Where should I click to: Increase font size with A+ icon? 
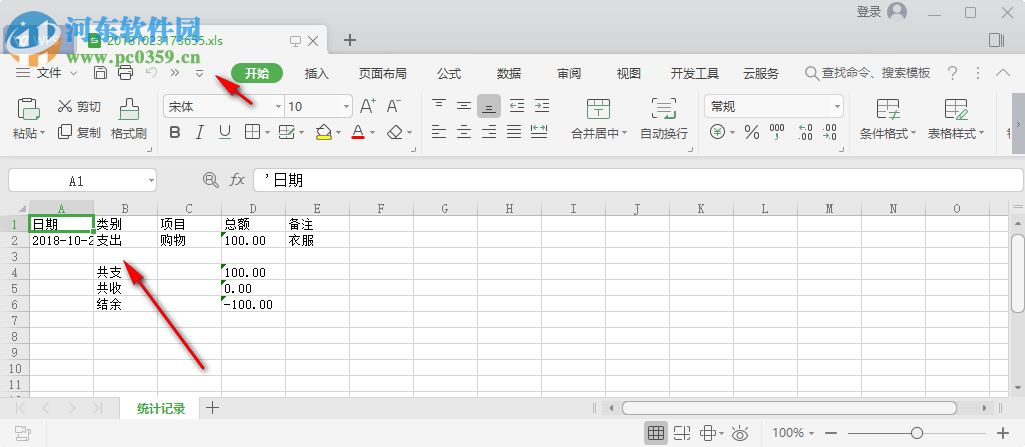click(x=368, y=106)
